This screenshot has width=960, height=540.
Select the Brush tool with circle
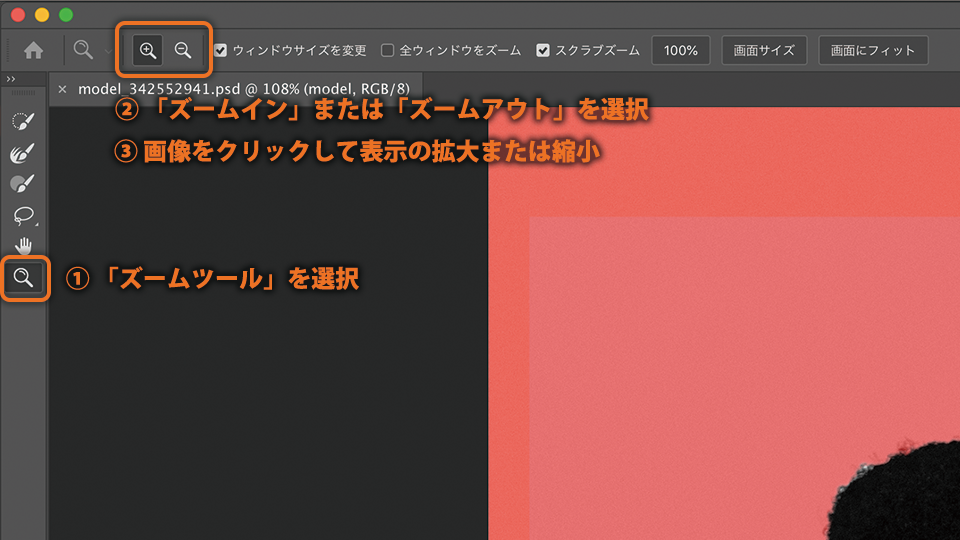tap(23, 184)
